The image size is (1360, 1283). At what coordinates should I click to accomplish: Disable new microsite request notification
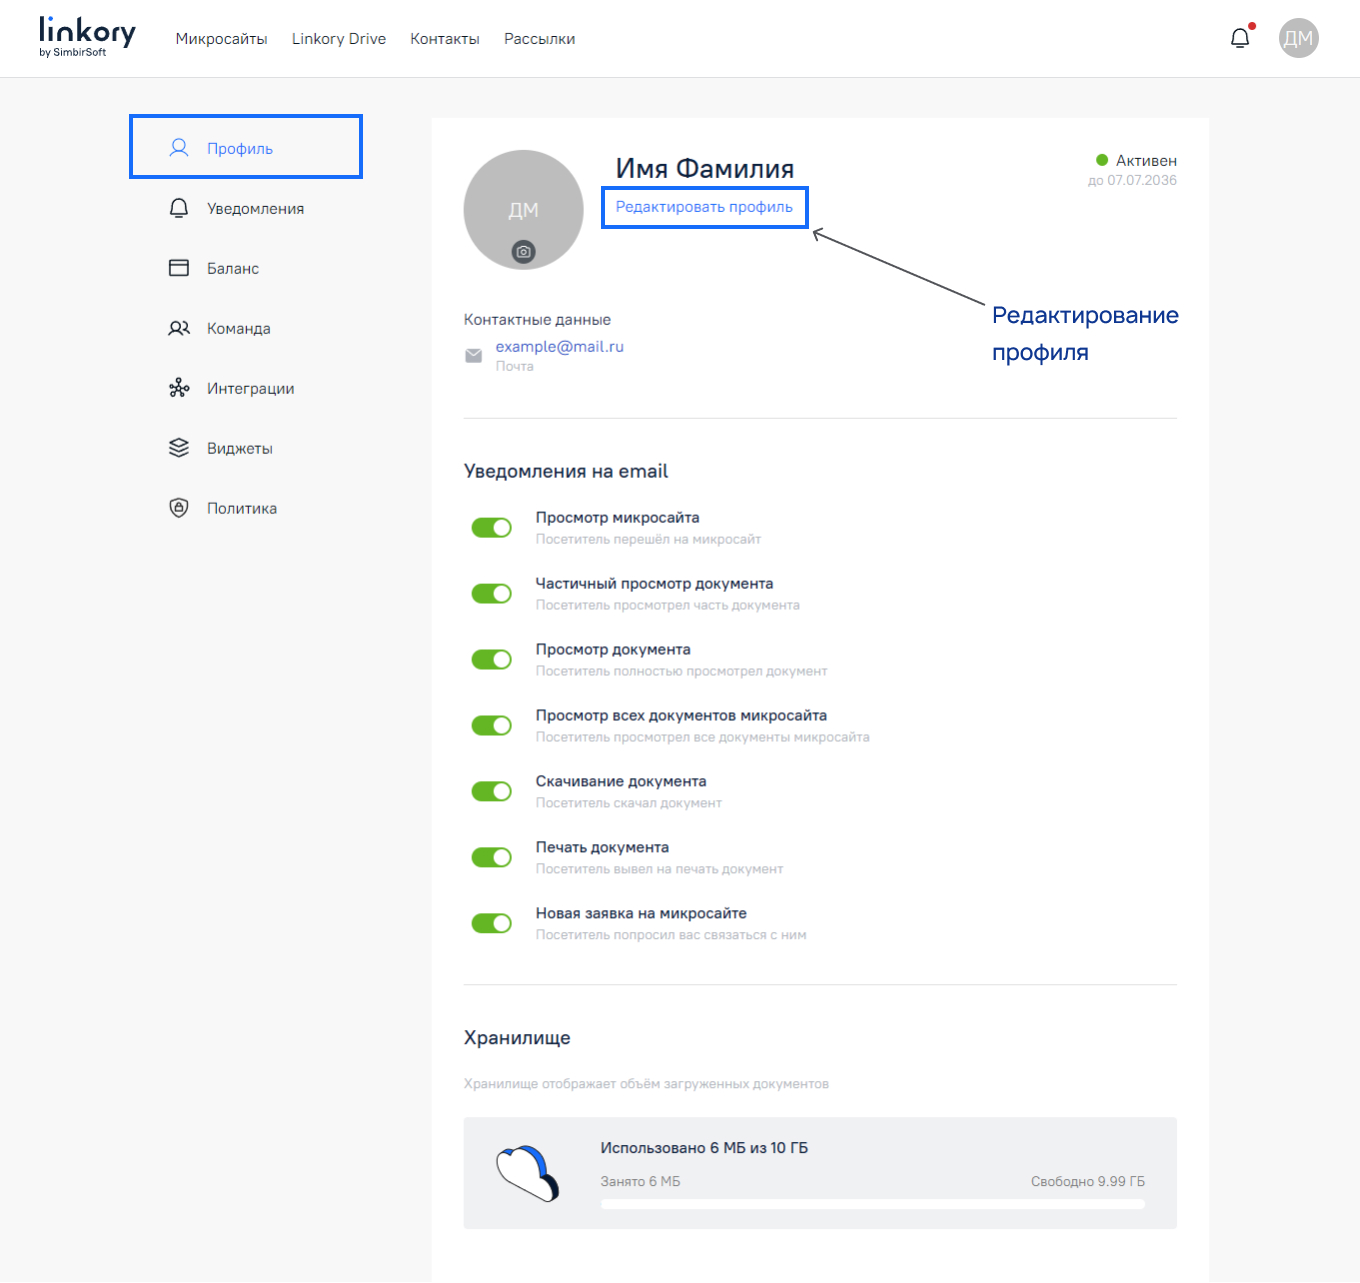tap(492, 924)
